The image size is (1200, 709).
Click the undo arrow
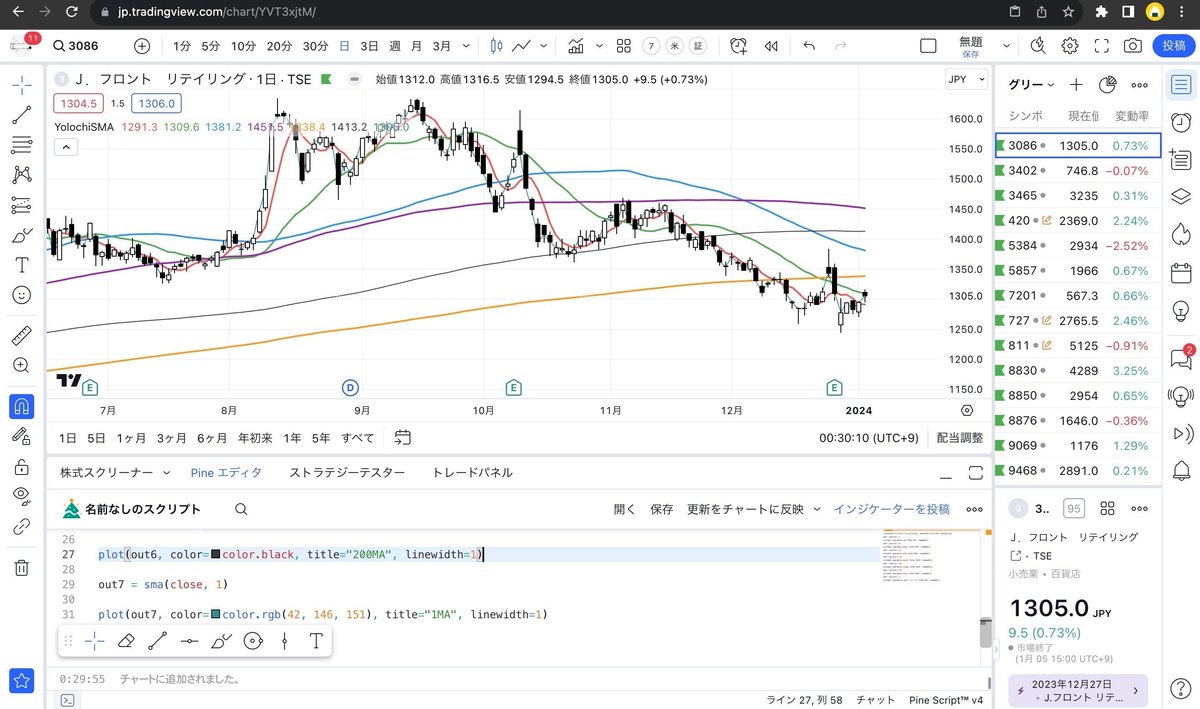point(809,46)
